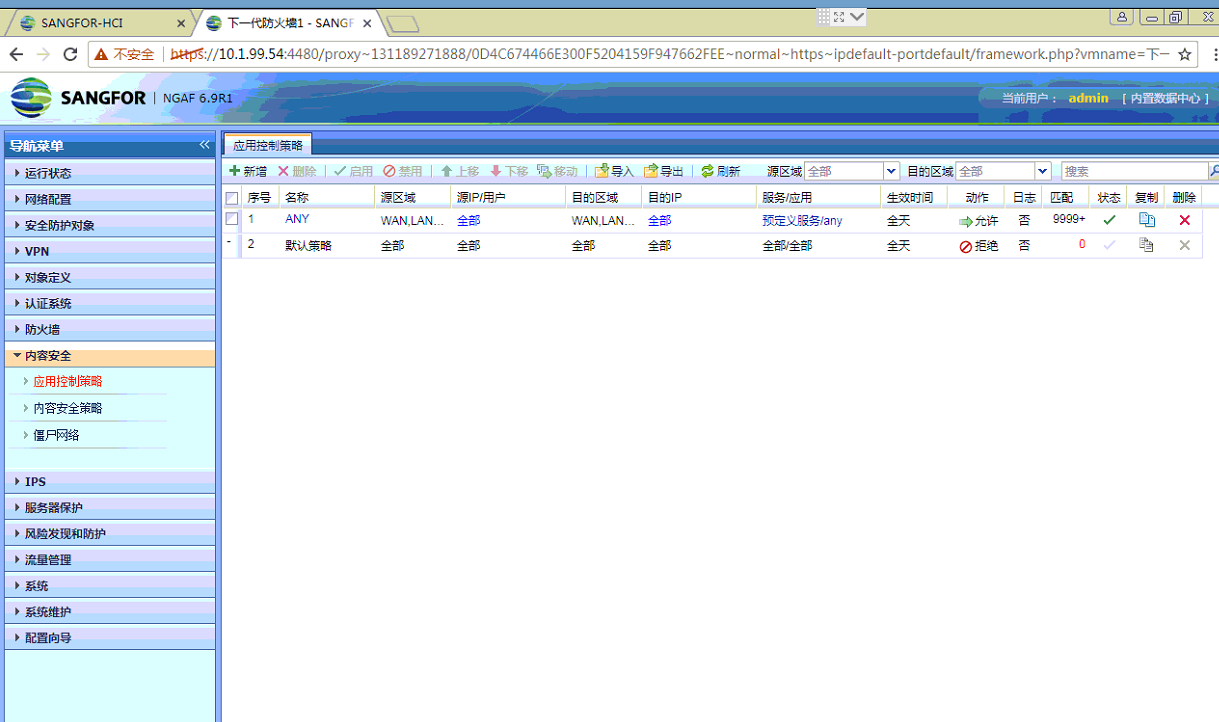Select 应用控制策略 in the navigation tree

[x=68, y=381]
